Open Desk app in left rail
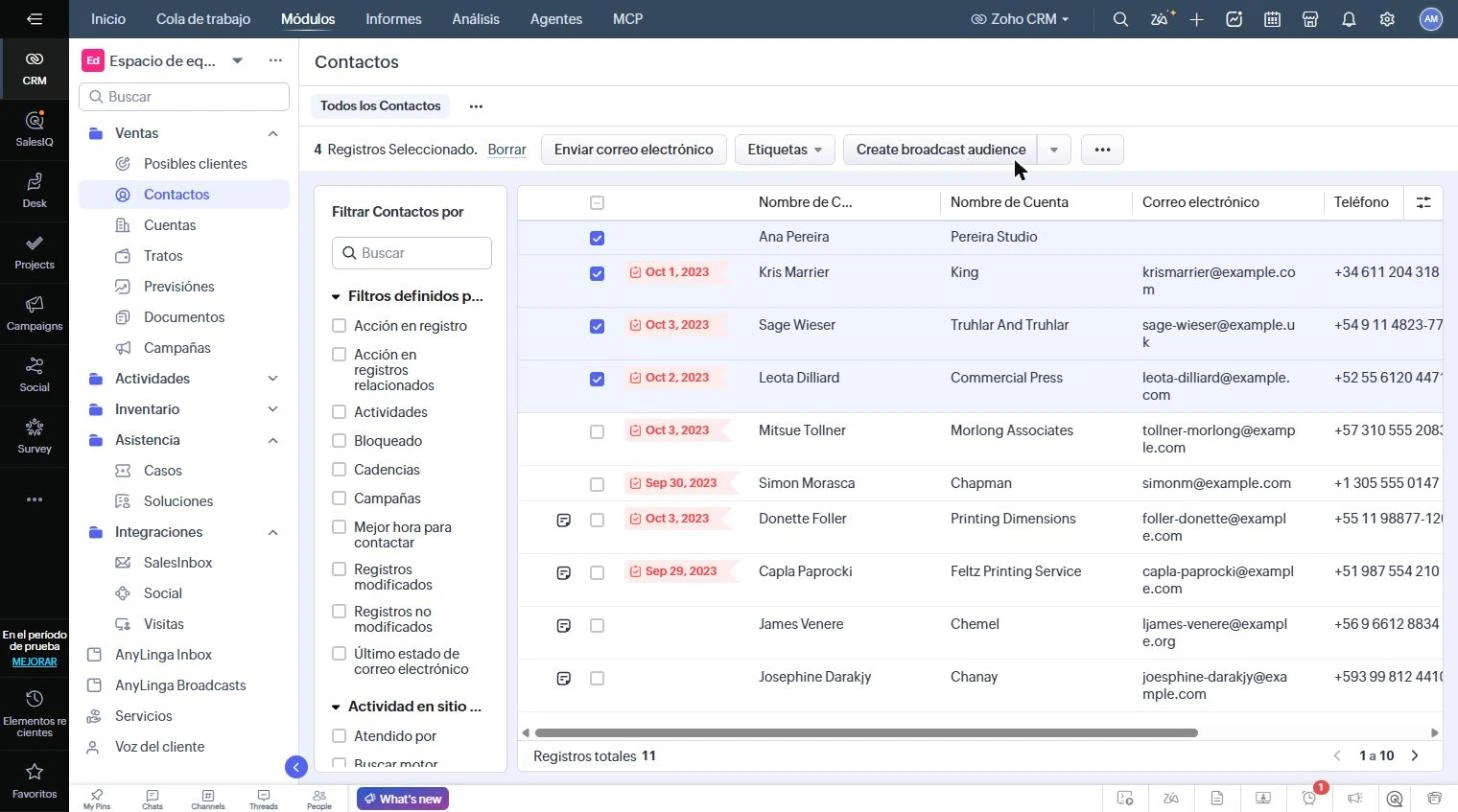This screenshot has width=1458, height=812. pos(34,190)
